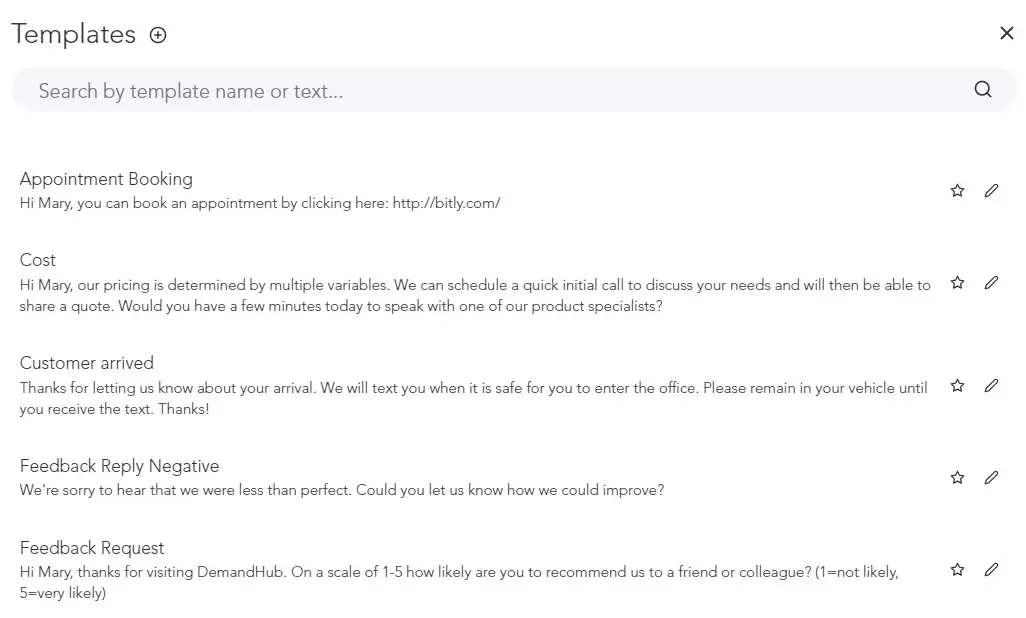Favorite the Feedback Reply Negative template
Image resolution: width=1026 pixels, height=618 pixels.
(957, 477)
